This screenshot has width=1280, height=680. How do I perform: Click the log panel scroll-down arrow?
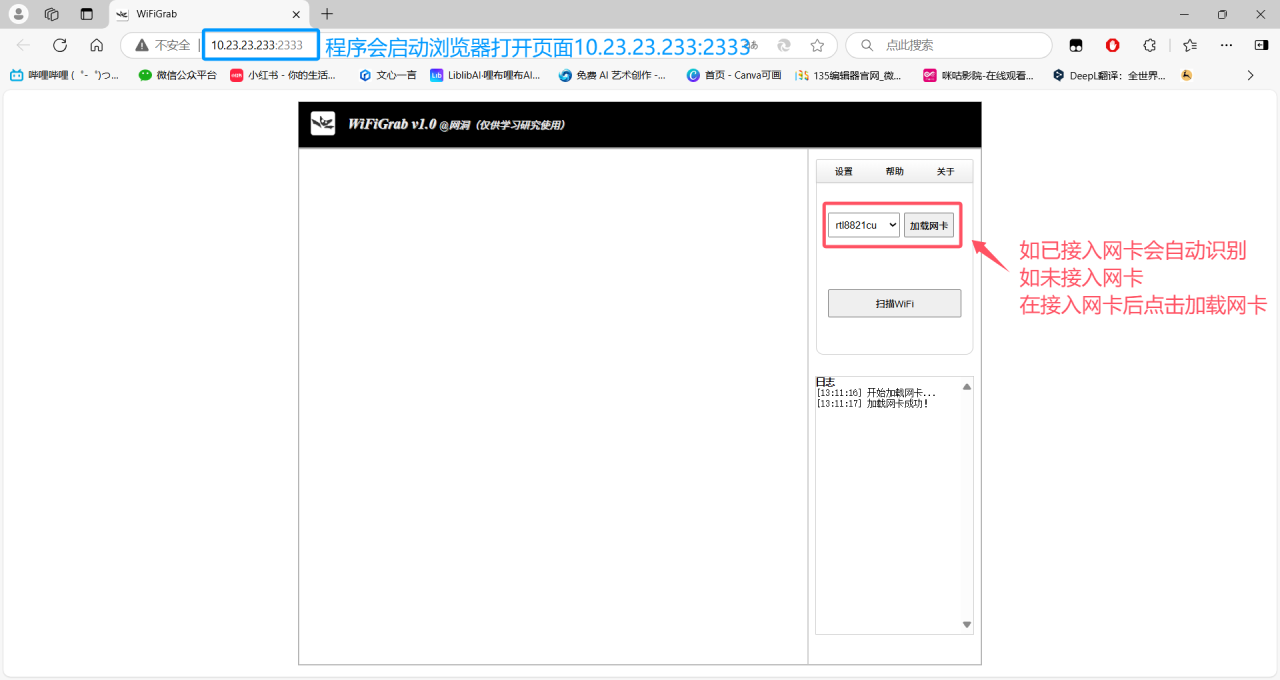(x=967, y=625)
